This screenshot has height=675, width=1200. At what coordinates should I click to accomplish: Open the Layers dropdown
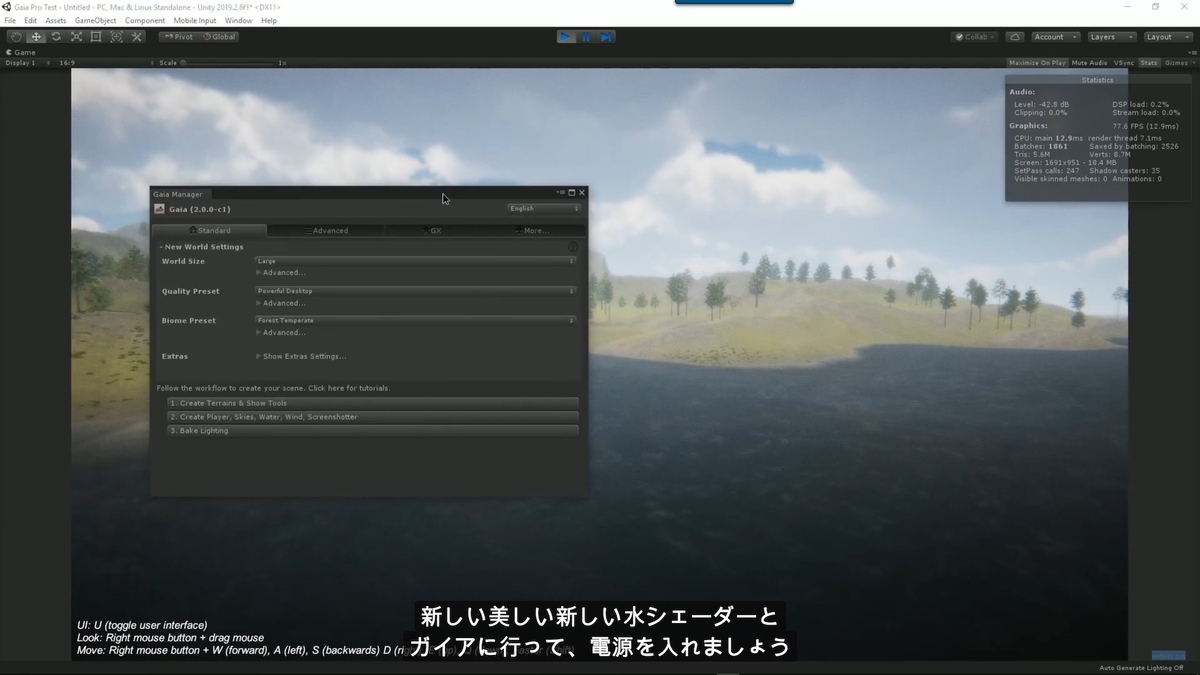pos(1110,37)
